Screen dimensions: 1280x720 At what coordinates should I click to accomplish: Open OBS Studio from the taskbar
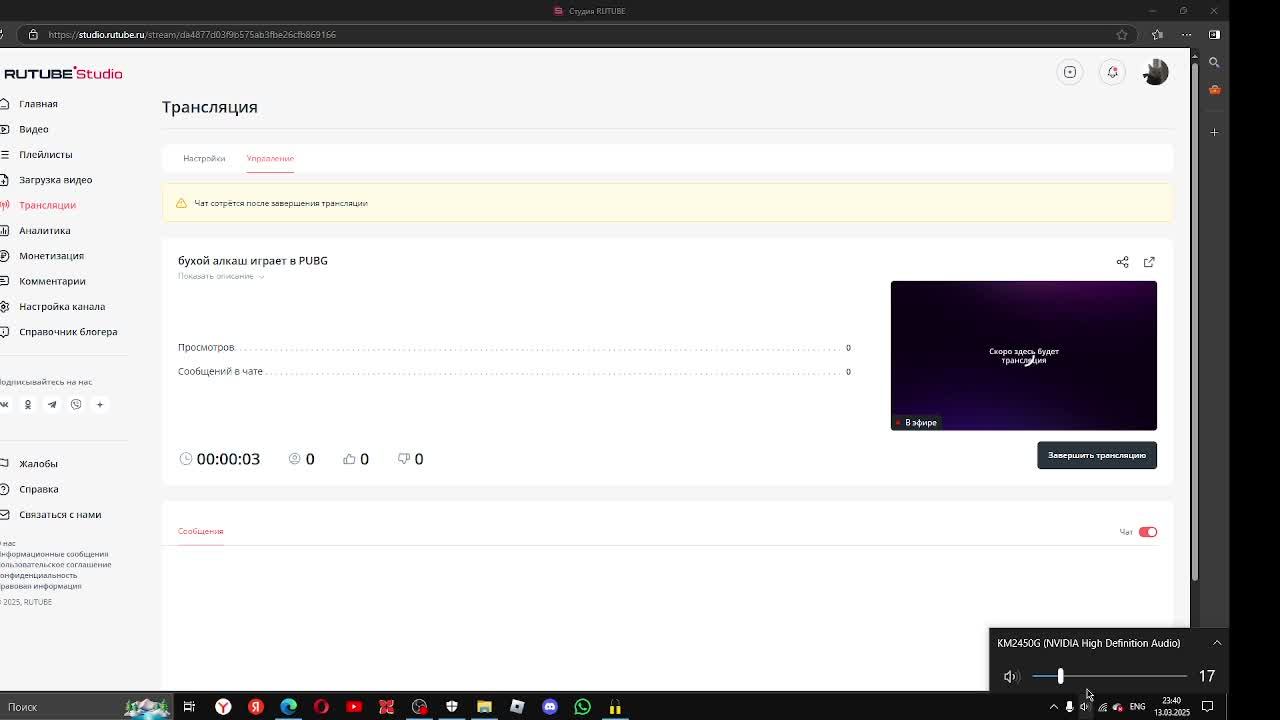tap(419, 707)
